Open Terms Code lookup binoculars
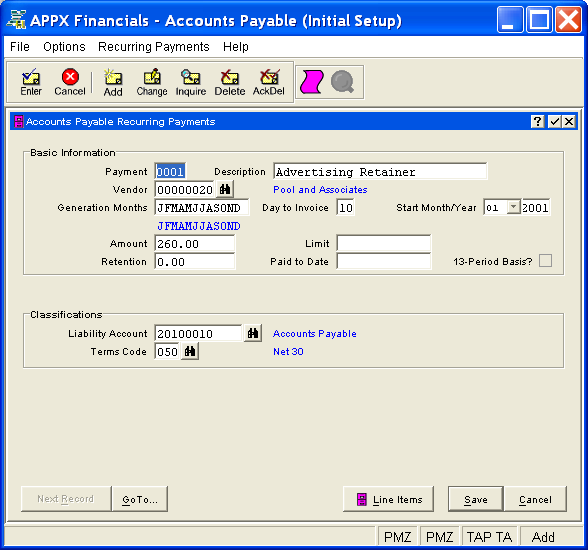588x550 pixels. tap(190, 351)
